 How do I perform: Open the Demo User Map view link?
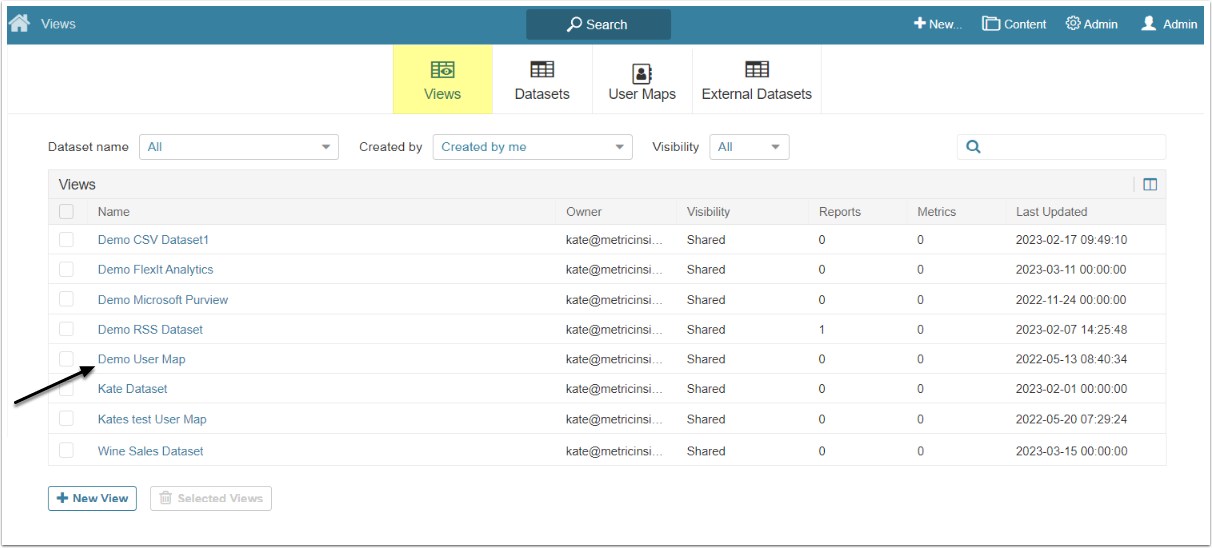141,359
